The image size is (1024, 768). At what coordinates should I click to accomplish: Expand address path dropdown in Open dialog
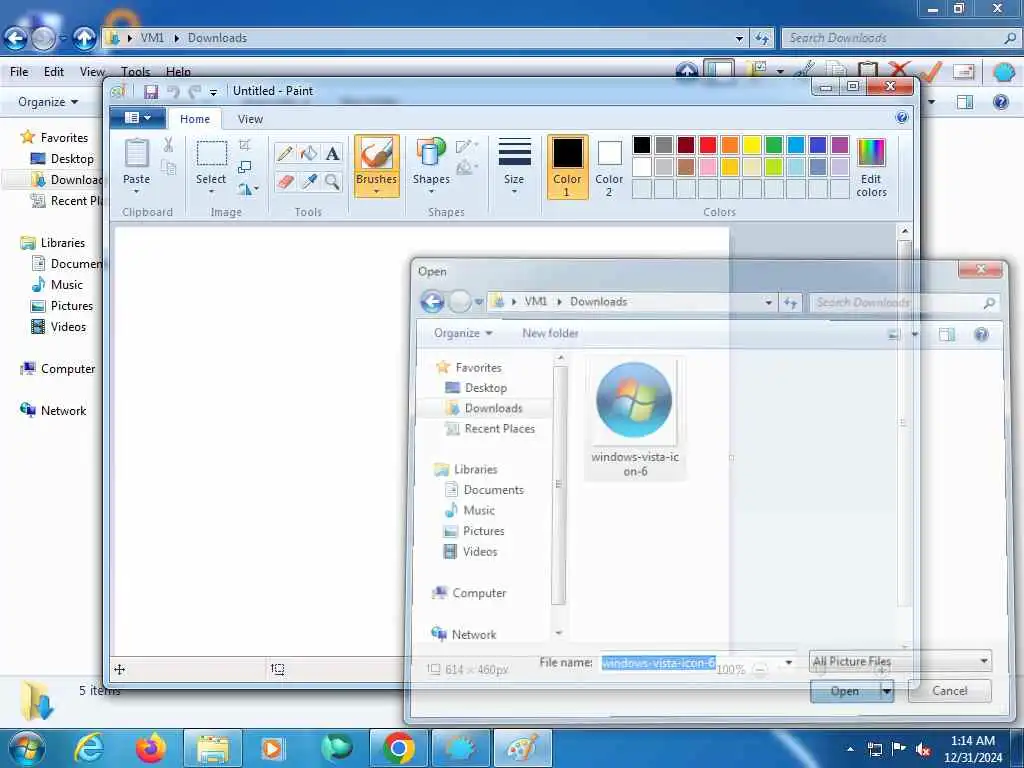768,302
